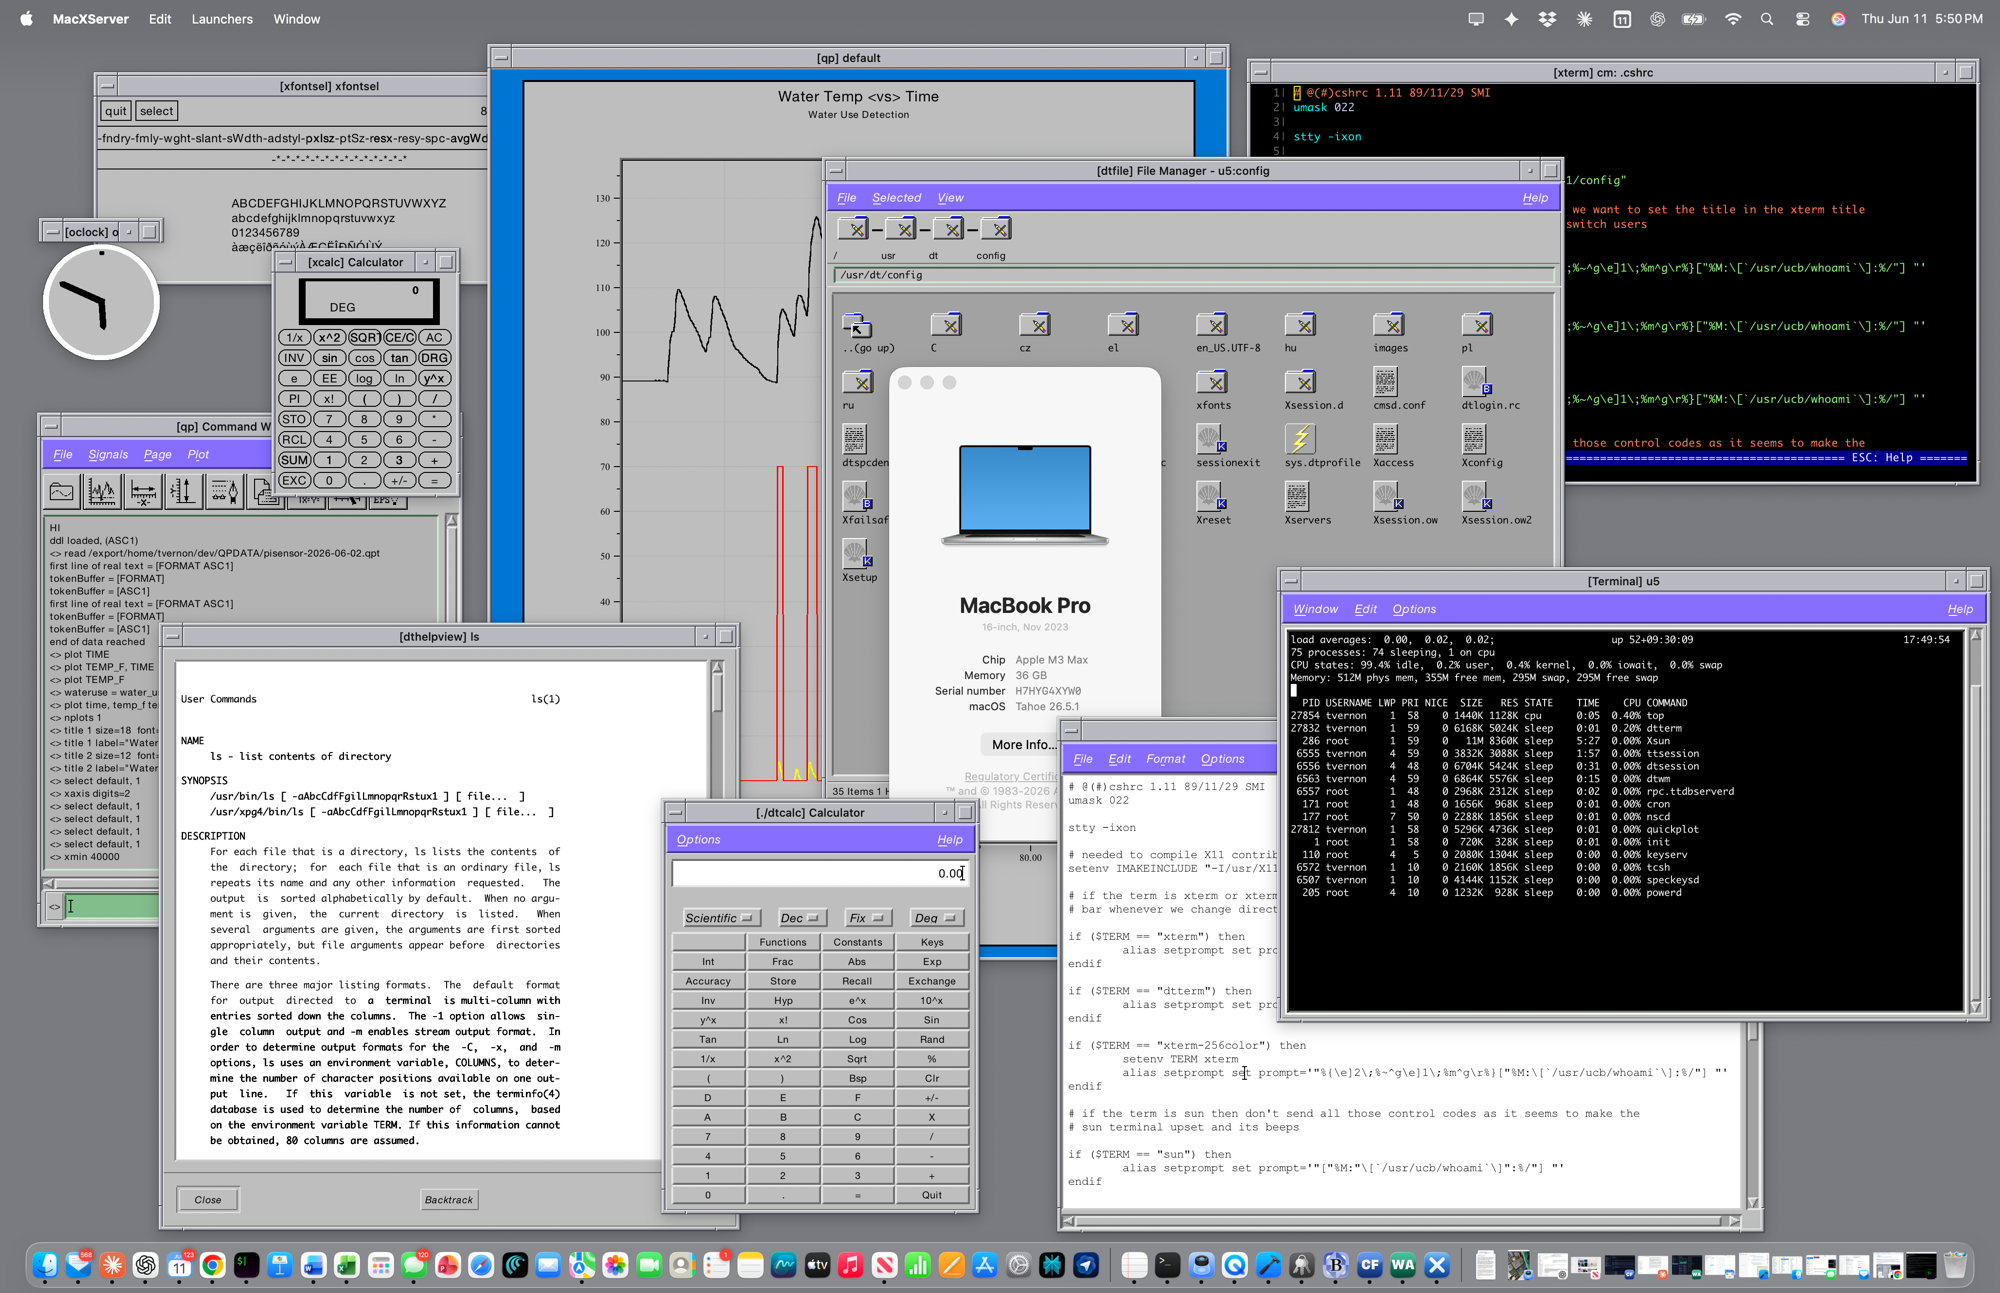Select the 'Xreset' script icon
Image resolution: width=2000 pixels, height=1293 pixels.
pos(1211,495)
